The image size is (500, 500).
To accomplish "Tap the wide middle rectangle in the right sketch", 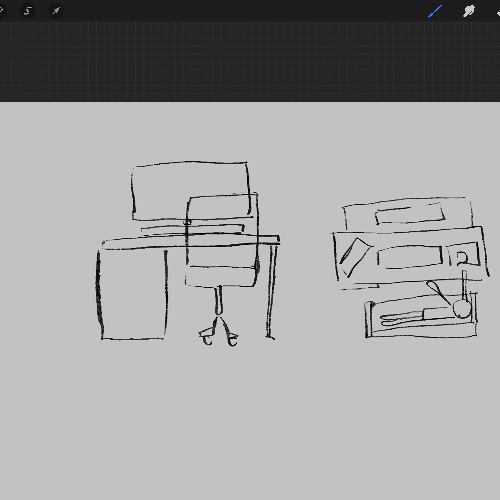I will 411,256.
